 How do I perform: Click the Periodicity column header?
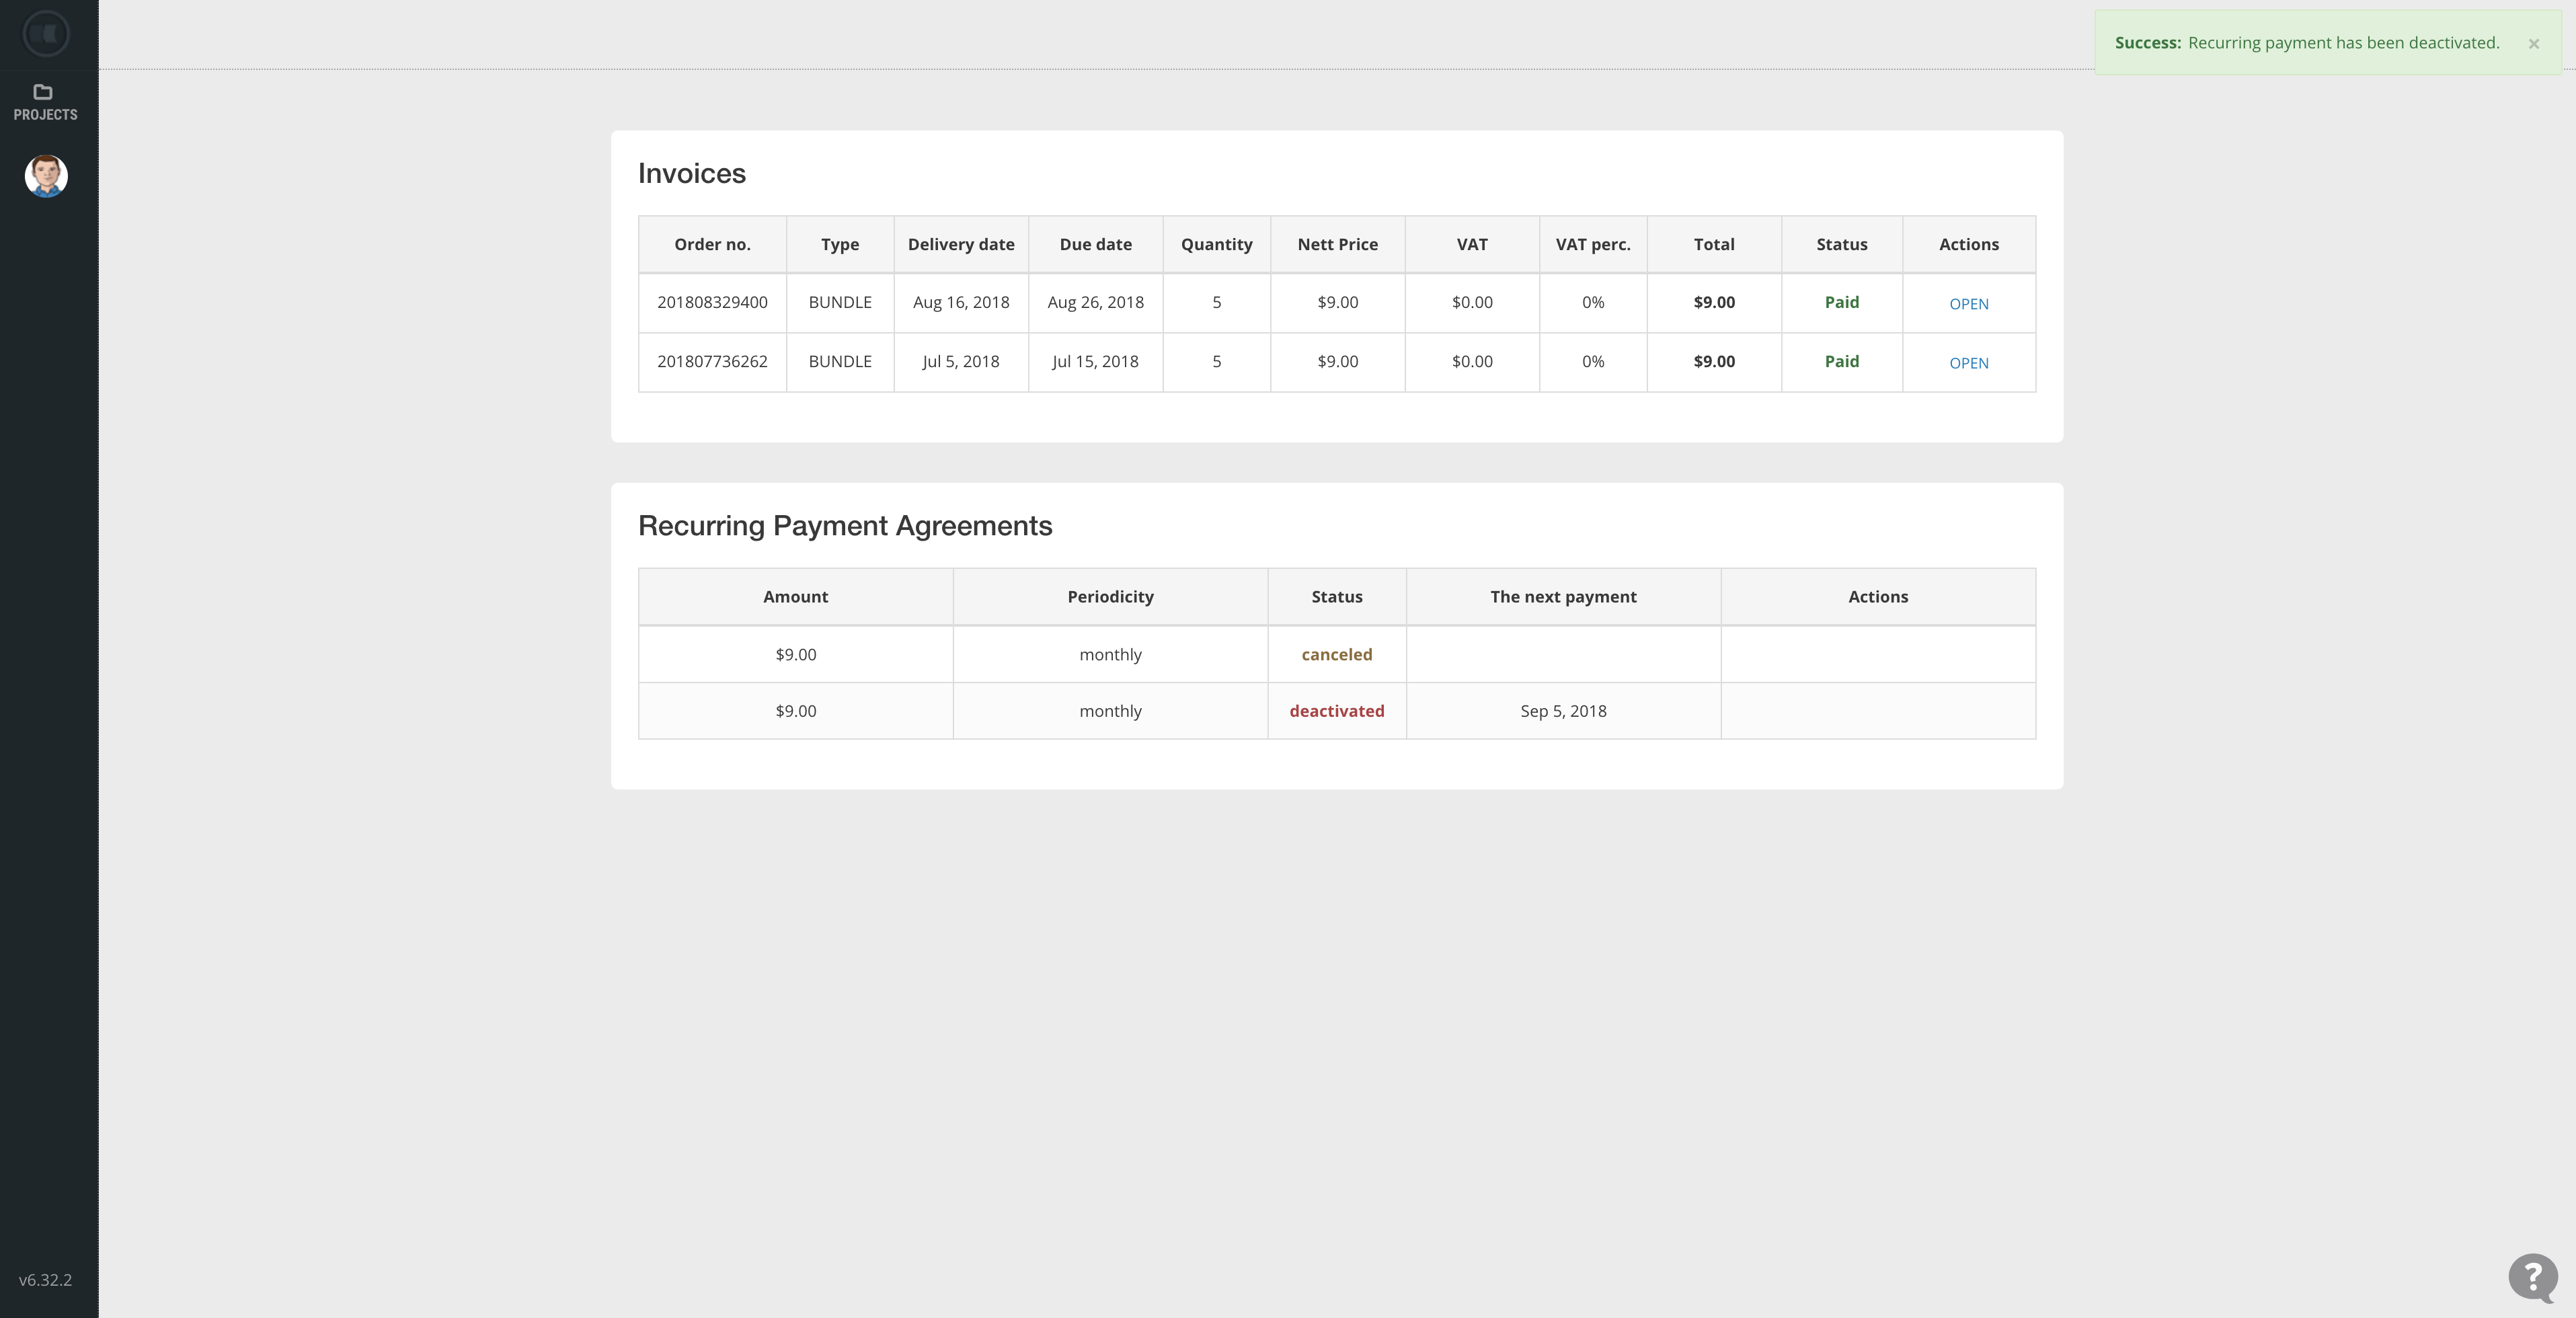tap(1110, 596)
